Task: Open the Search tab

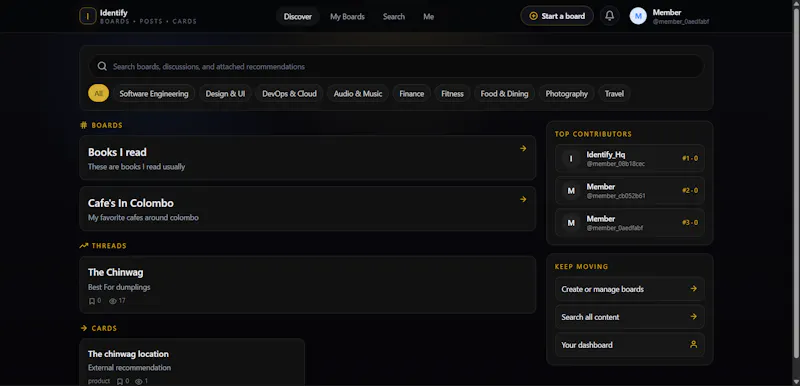Action: (393, 16)
